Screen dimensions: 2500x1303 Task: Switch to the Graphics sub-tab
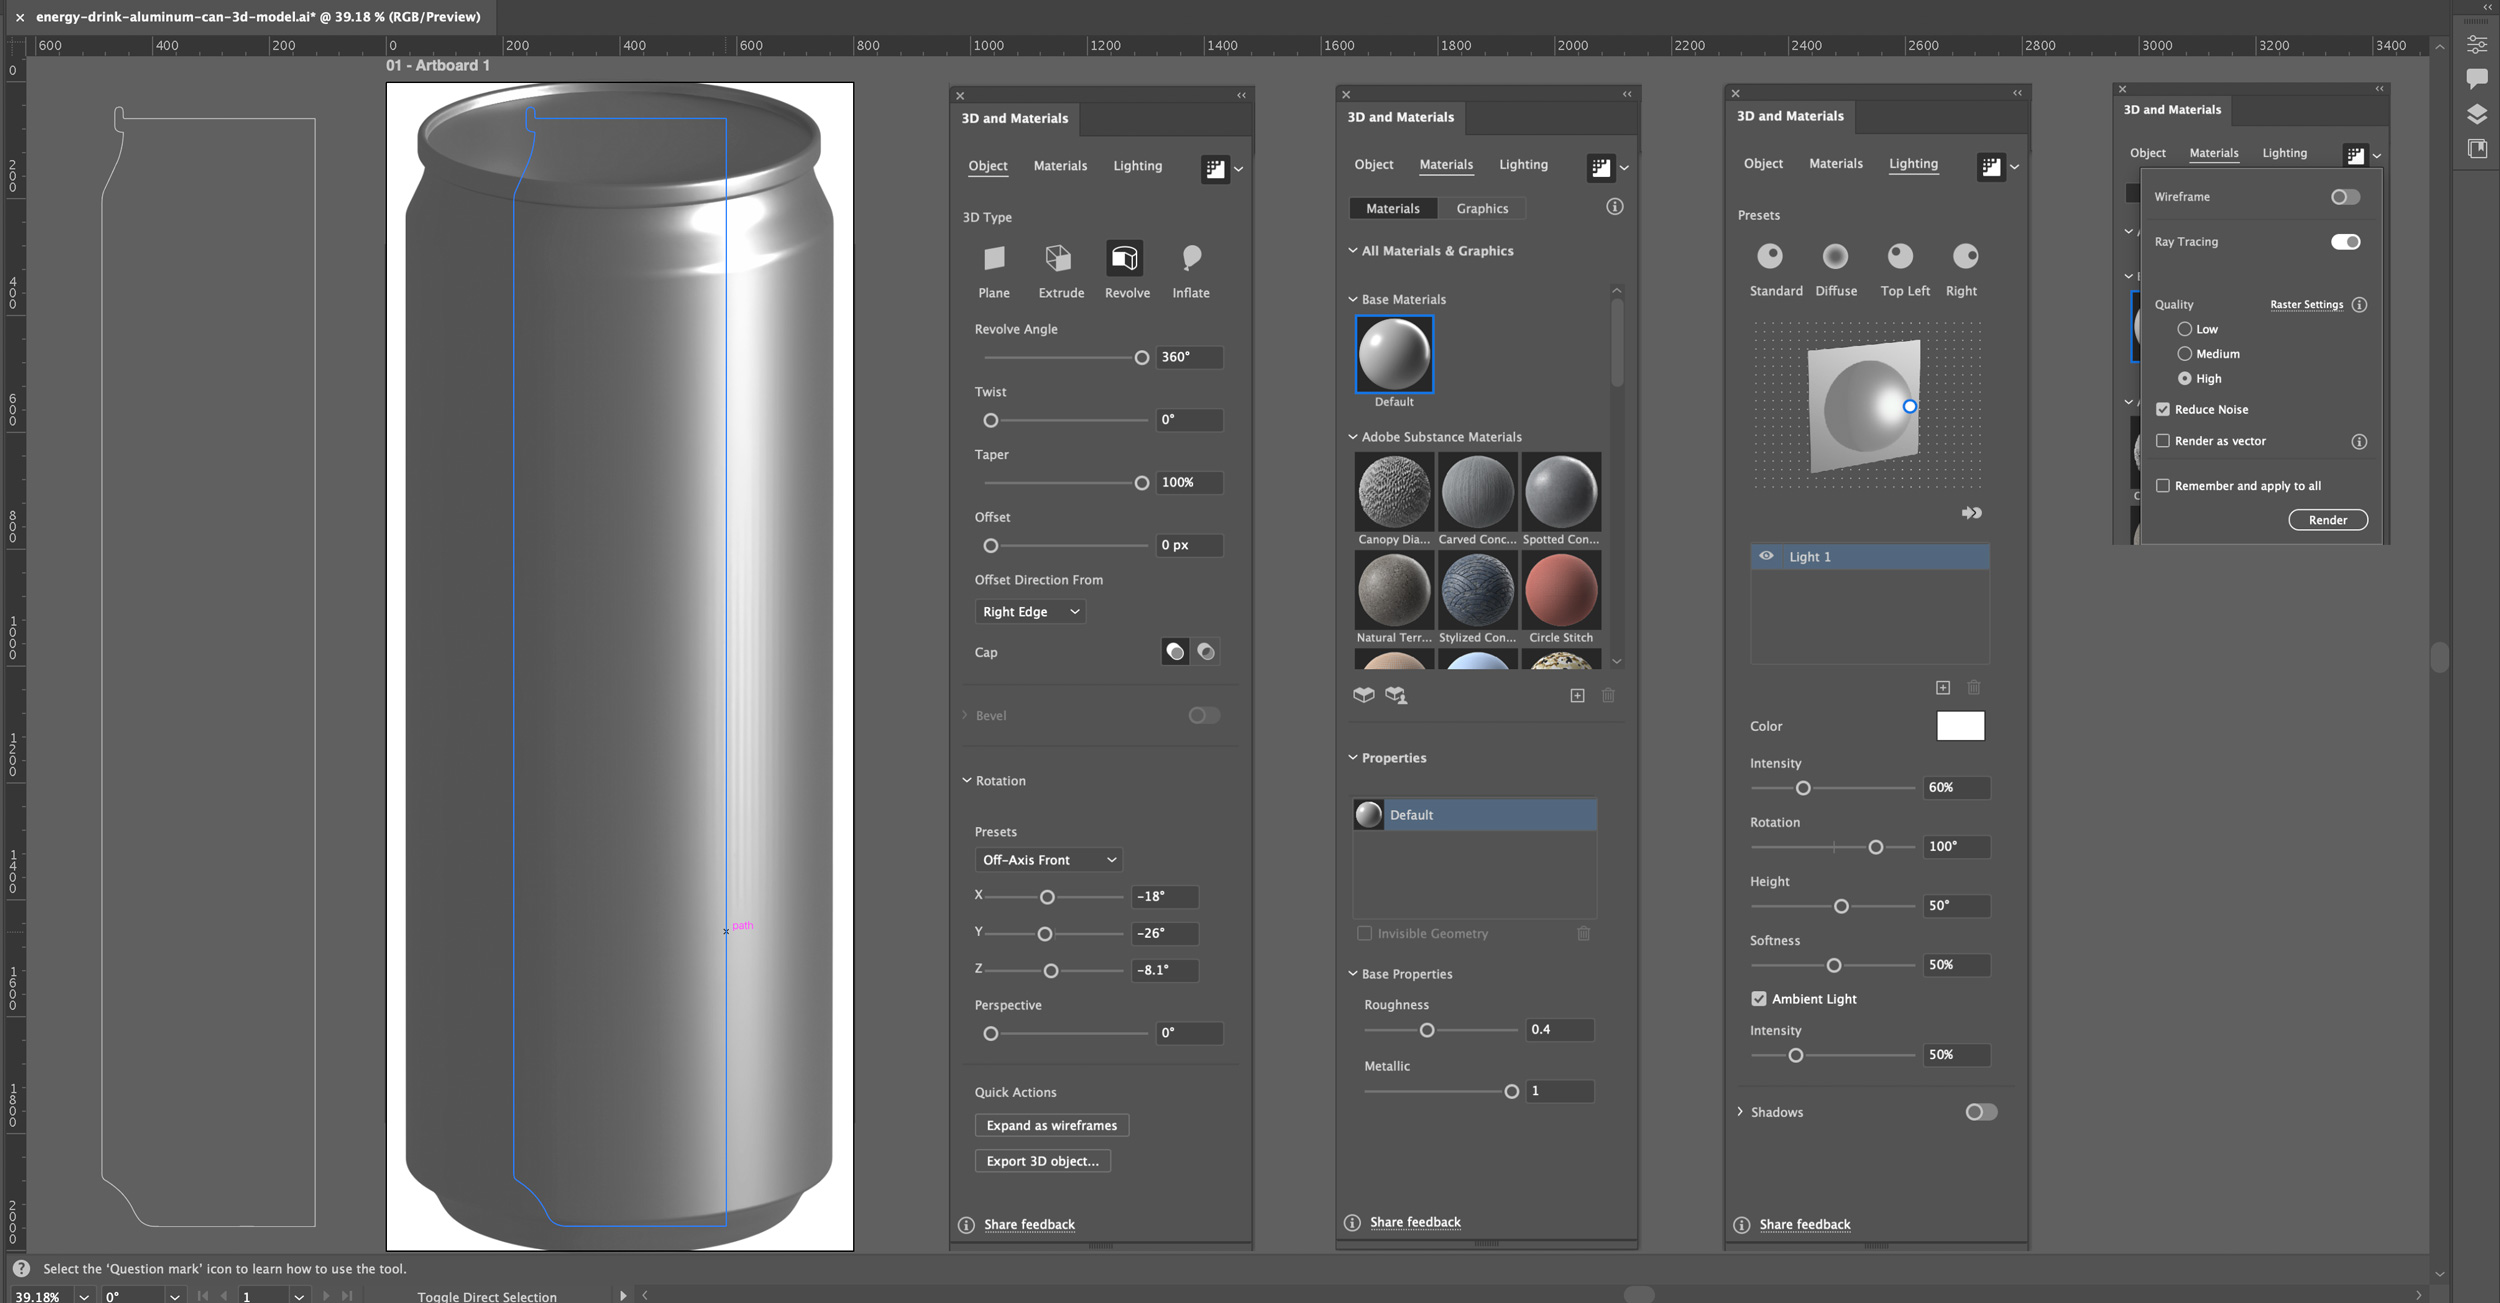pos(1482,208)
